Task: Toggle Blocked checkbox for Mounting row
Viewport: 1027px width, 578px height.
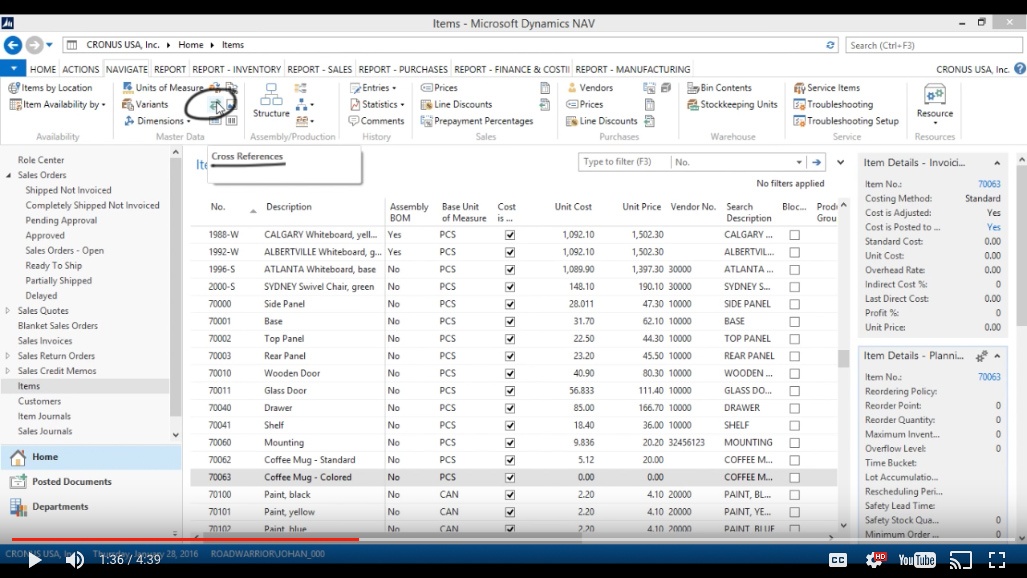Action: (794, 443)
